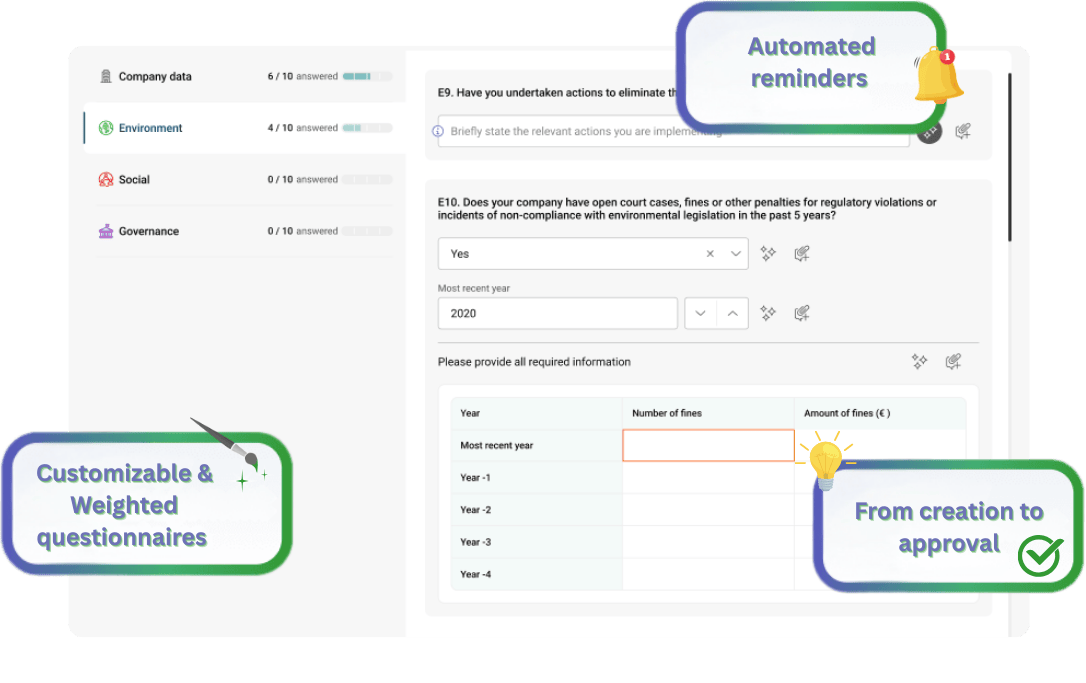Click the sparkle icon in the 'Please provide all required information' row
This screenshot has height=683, width=1086.
[920, 362]
